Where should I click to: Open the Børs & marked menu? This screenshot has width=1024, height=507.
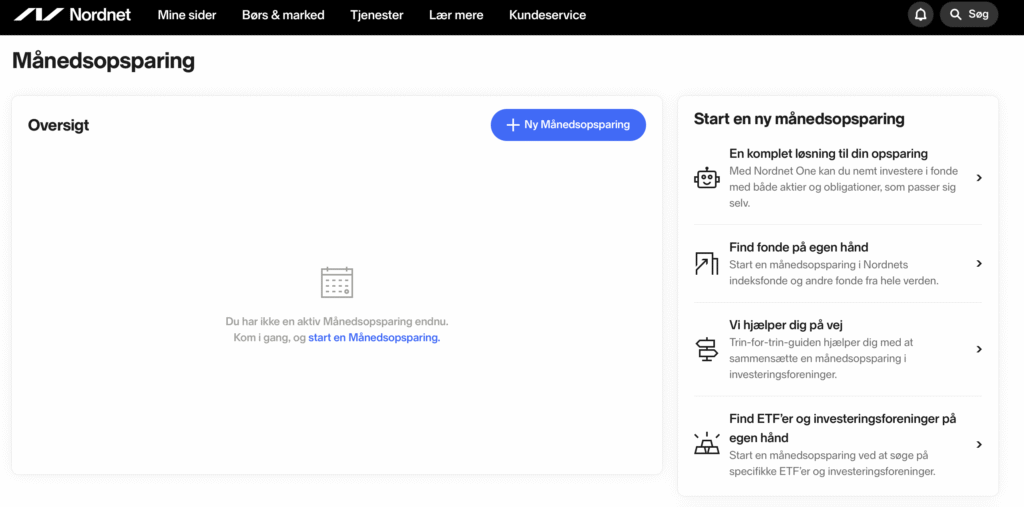coord(283,15)
